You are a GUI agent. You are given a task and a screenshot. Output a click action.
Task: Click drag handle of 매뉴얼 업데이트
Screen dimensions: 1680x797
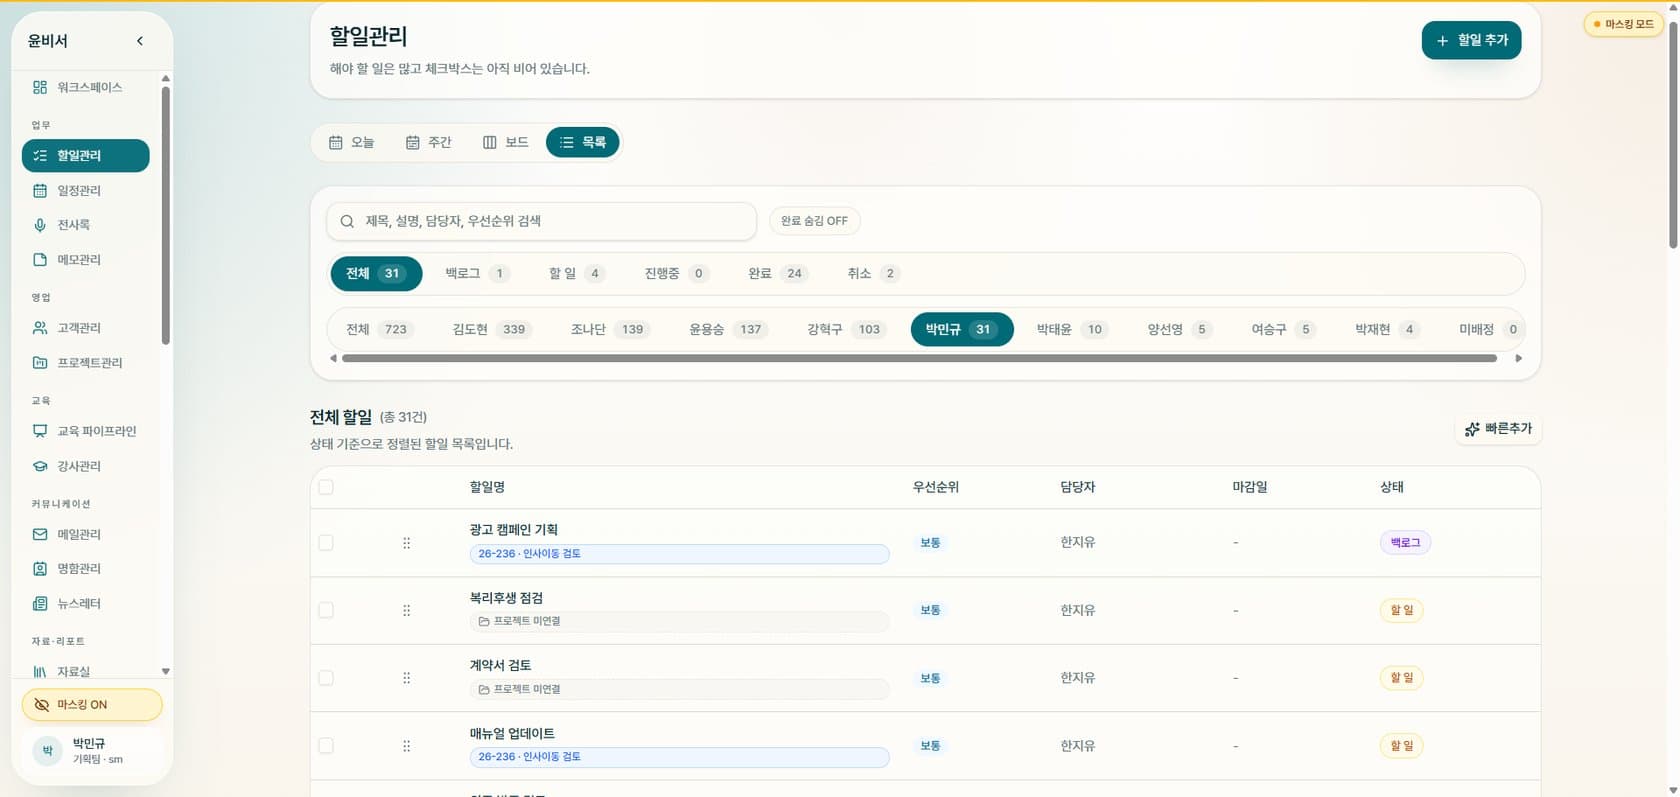tap(406, 746)
